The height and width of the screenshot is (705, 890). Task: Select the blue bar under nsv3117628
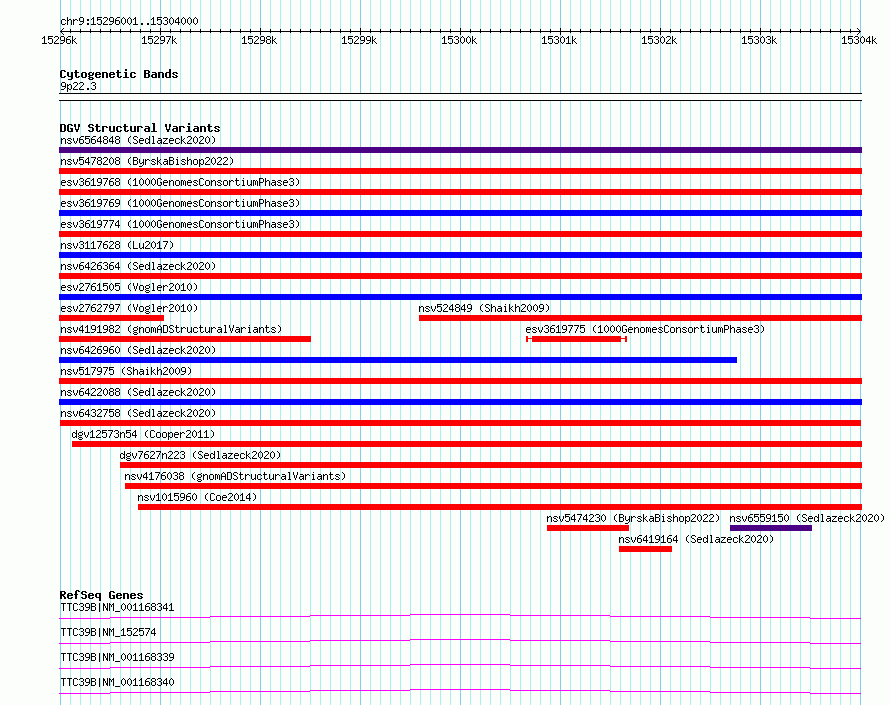point(460,255)
